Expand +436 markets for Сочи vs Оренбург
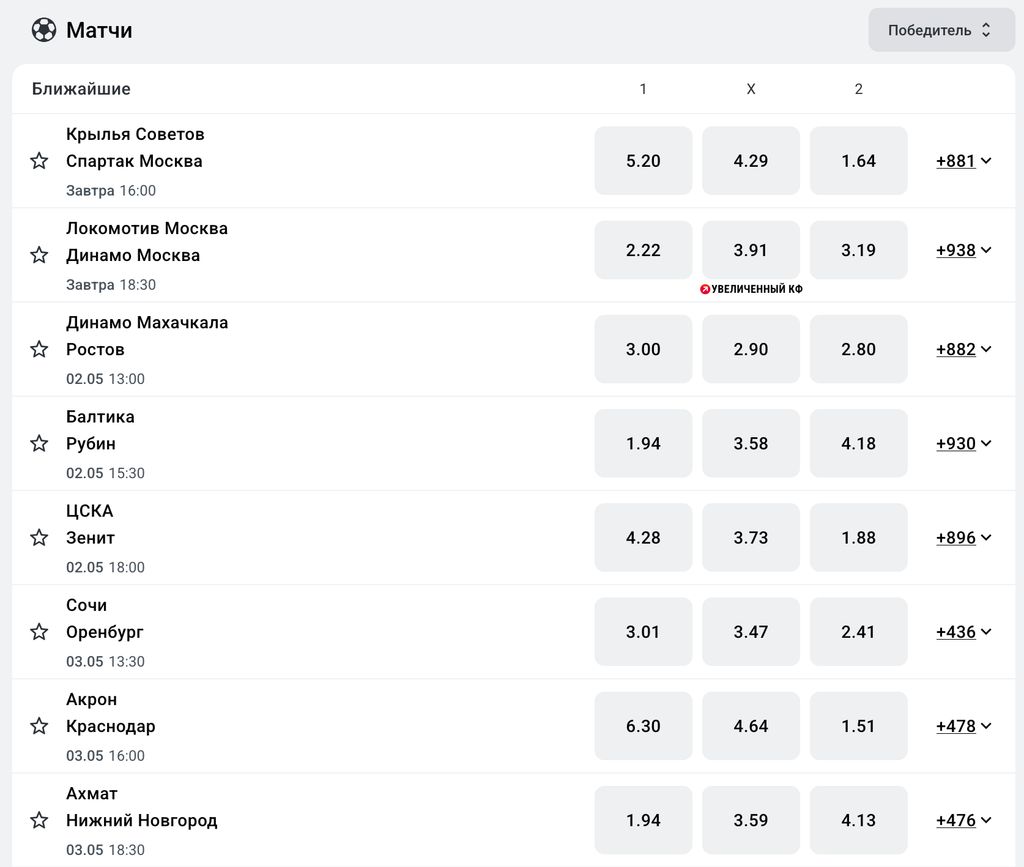This screenshot has width=1024, height=867. 964,632
